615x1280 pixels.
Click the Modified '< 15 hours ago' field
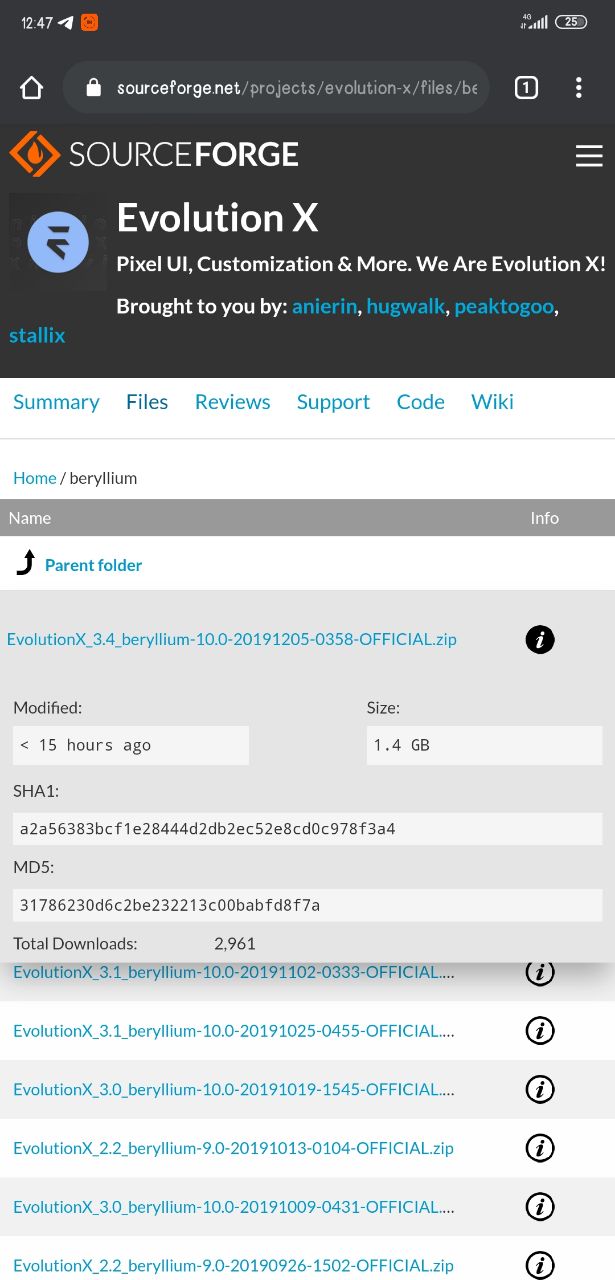point(131,745)
